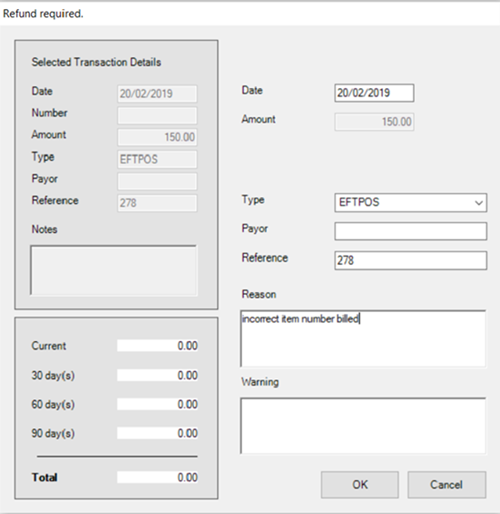Click the read-only transaction Amount field
Screen dimensions: 500x514
[157, 137]
